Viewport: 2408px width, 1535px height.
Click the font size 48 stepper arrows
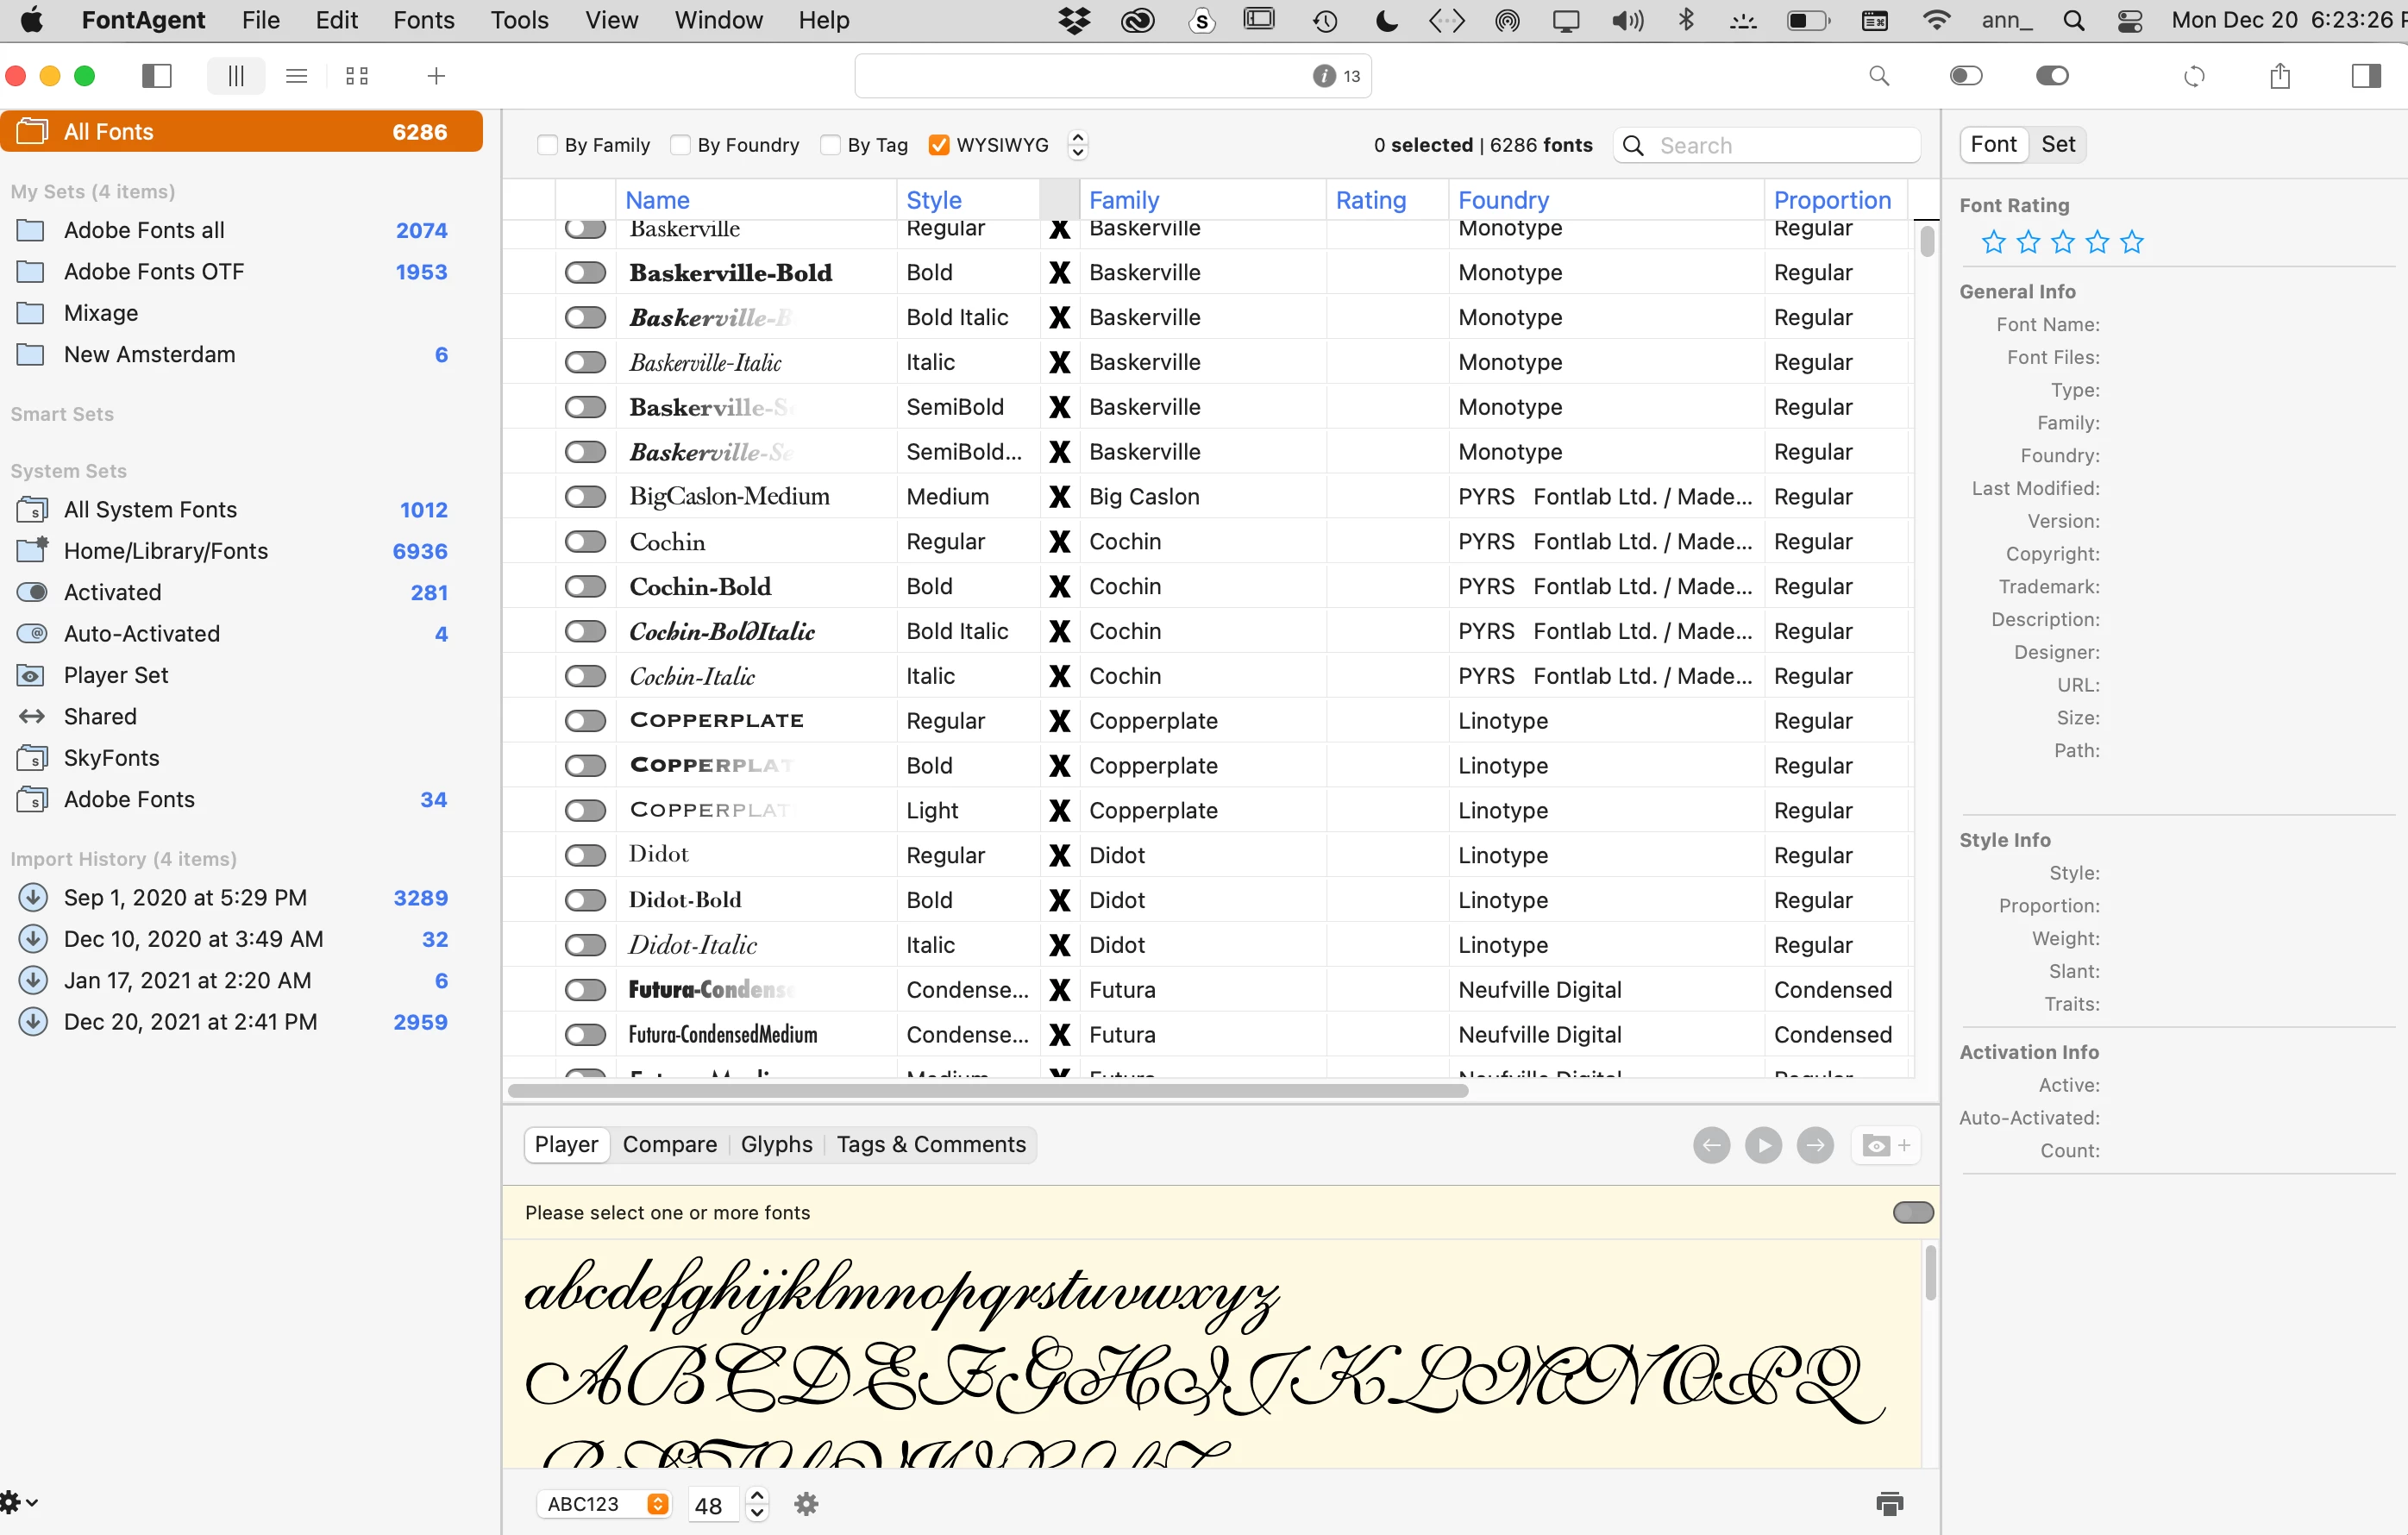point(757,1504)
